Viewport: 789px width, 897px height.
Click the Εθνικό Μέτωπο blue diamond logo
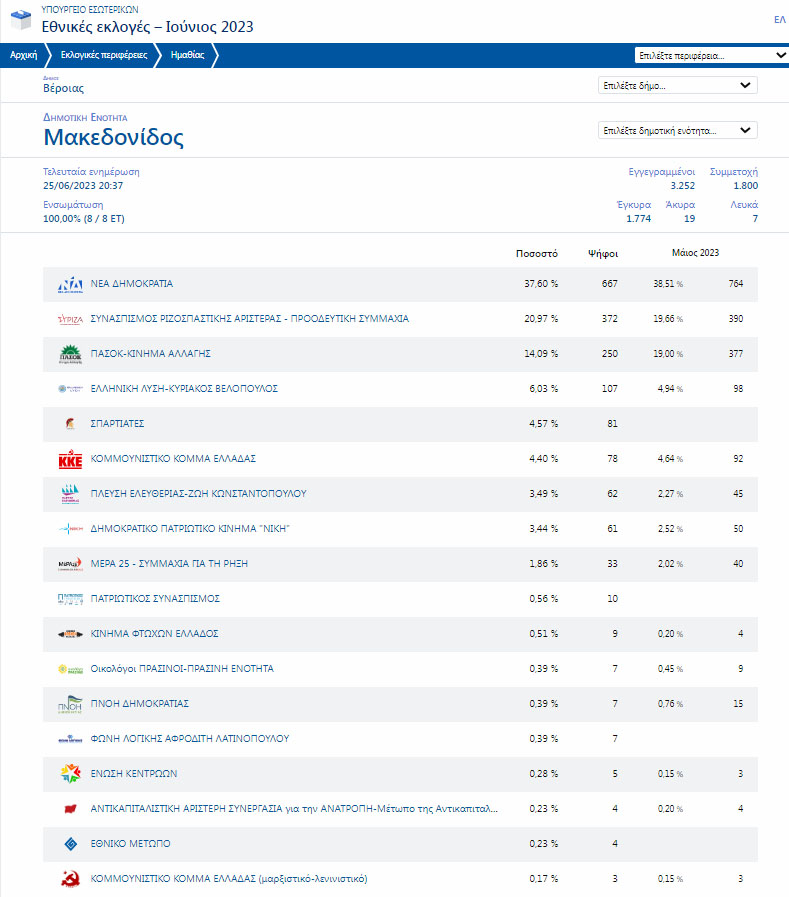pos(70,844)
